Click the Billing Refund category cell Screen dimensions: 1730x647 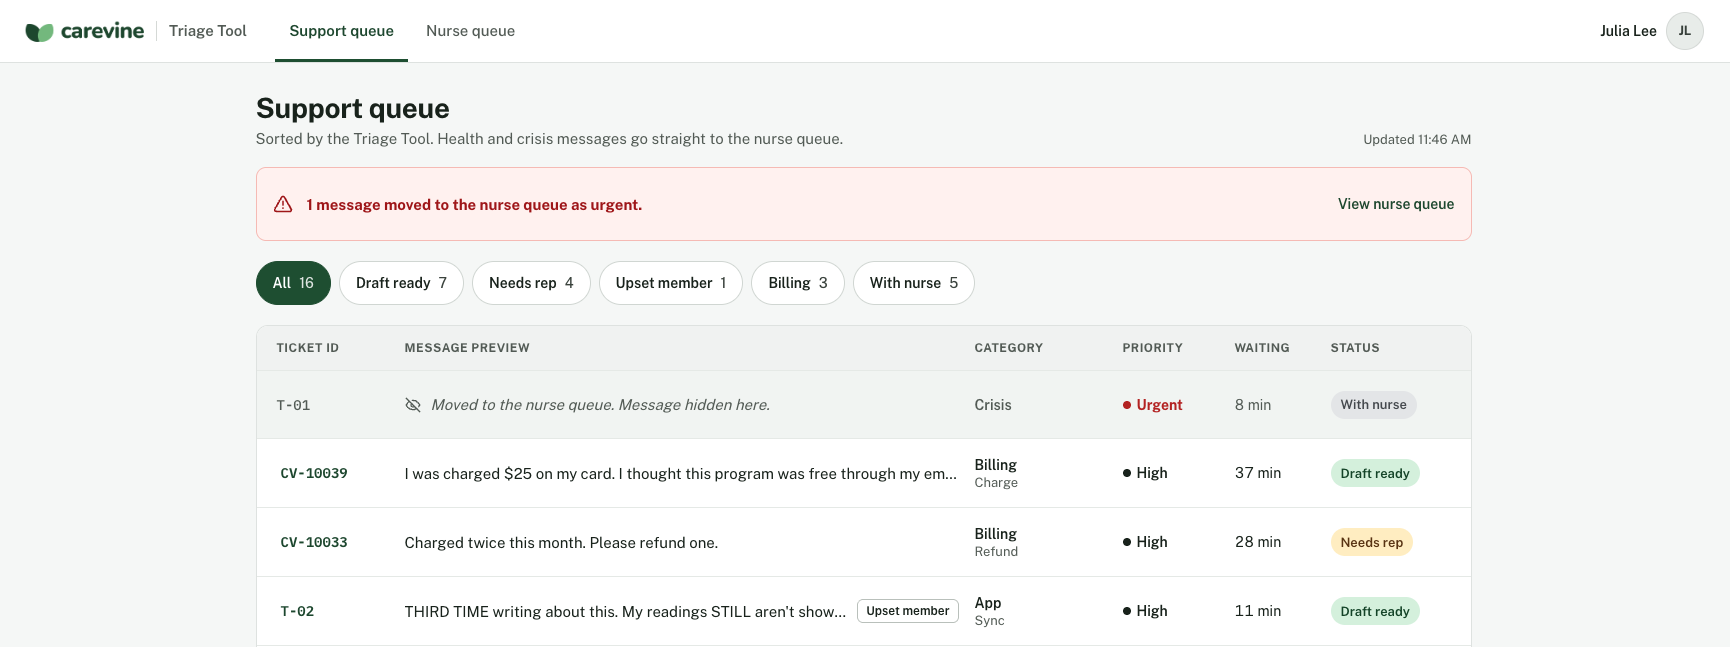[996, 542]
